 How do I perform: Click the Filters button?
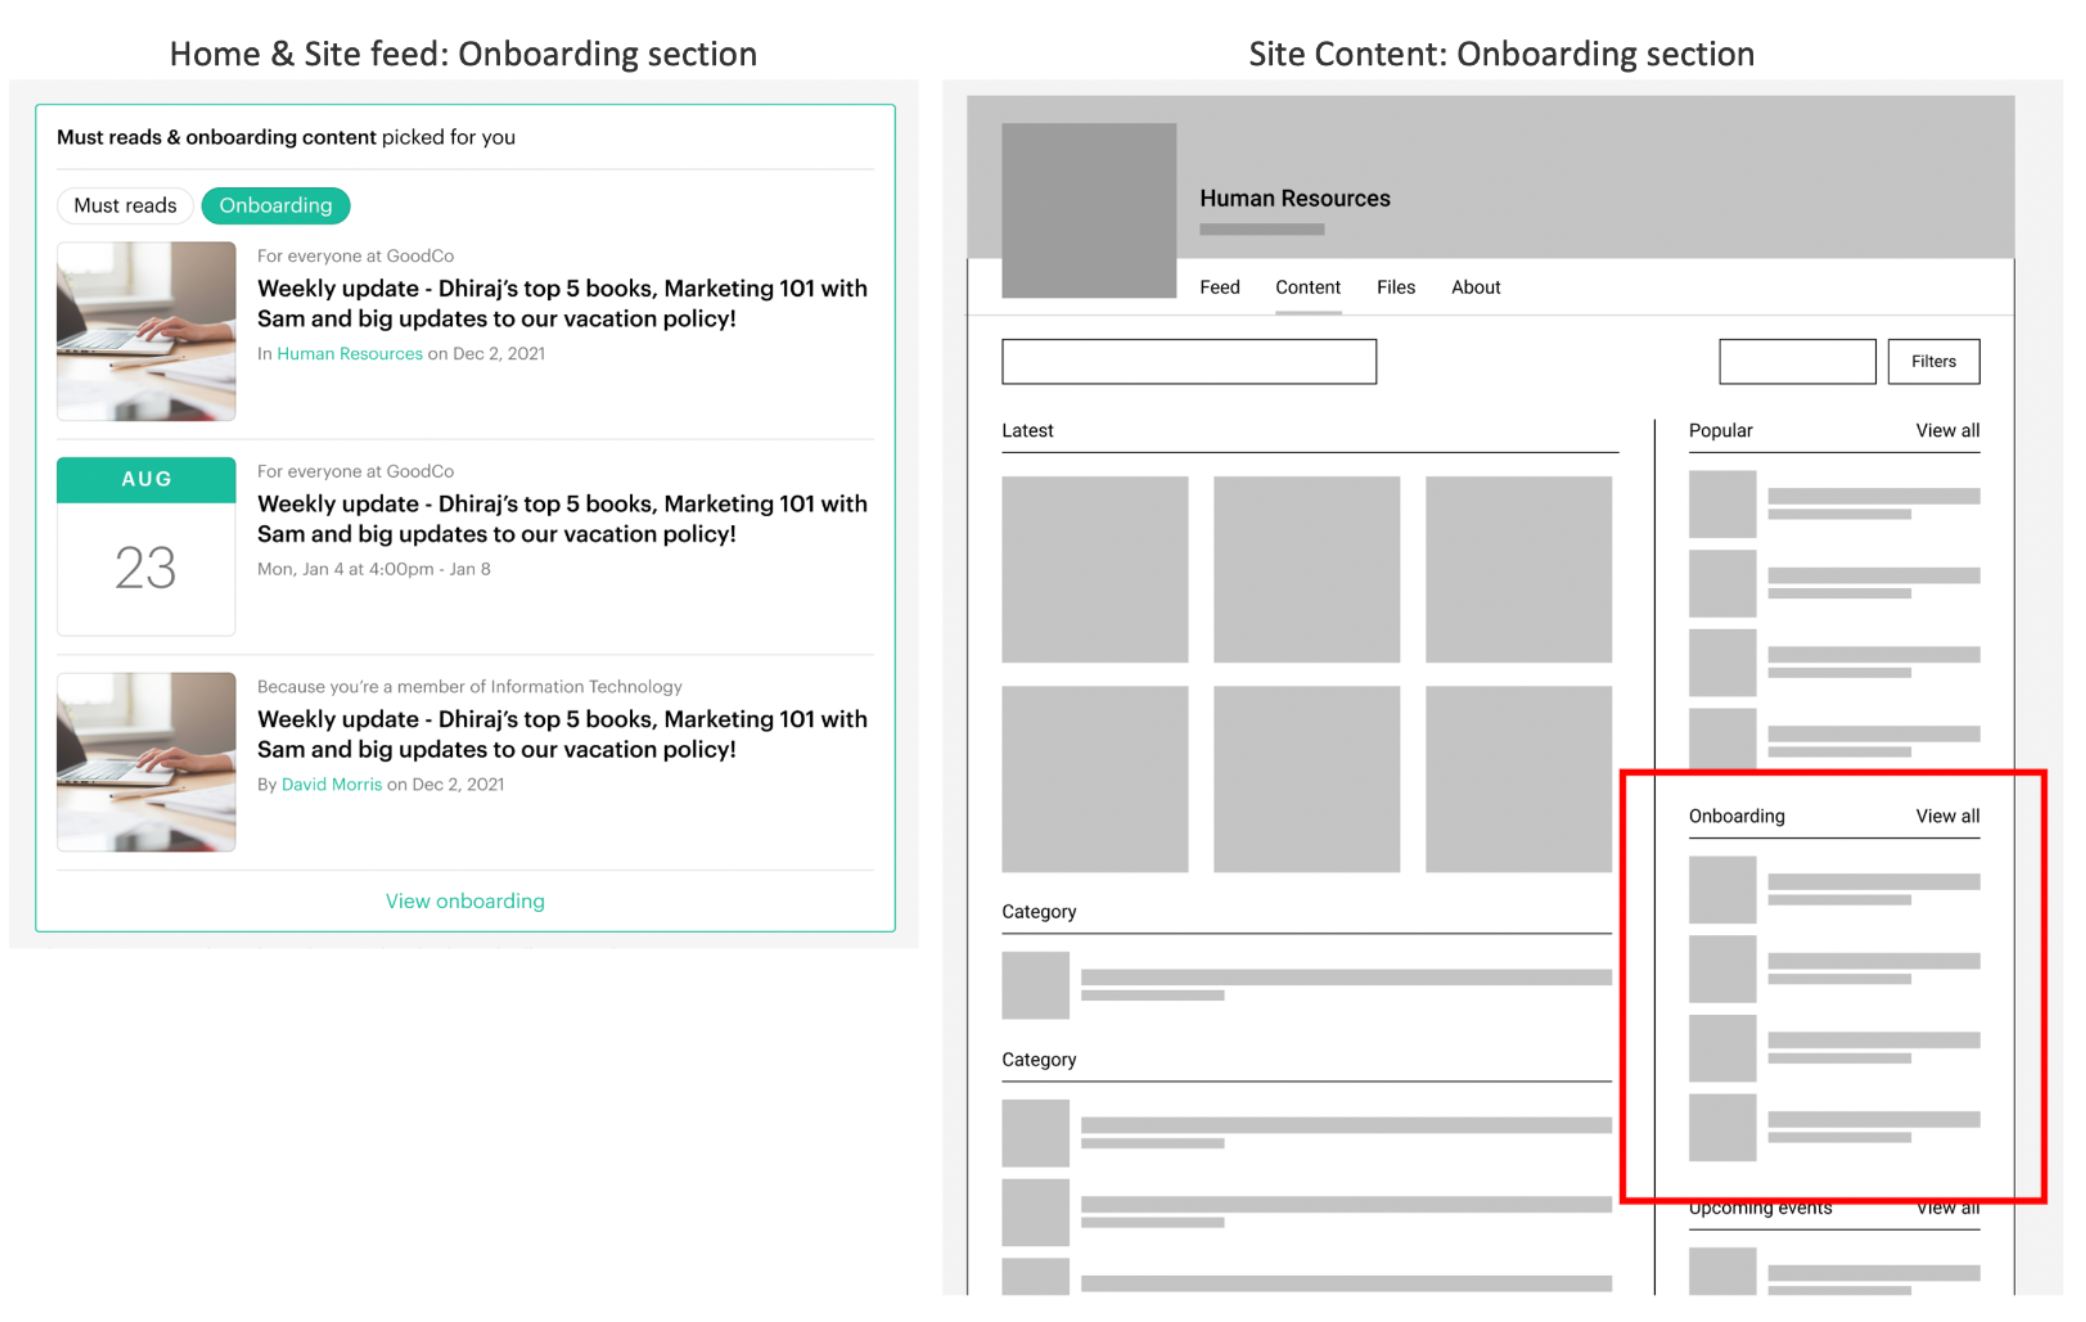1932,361
